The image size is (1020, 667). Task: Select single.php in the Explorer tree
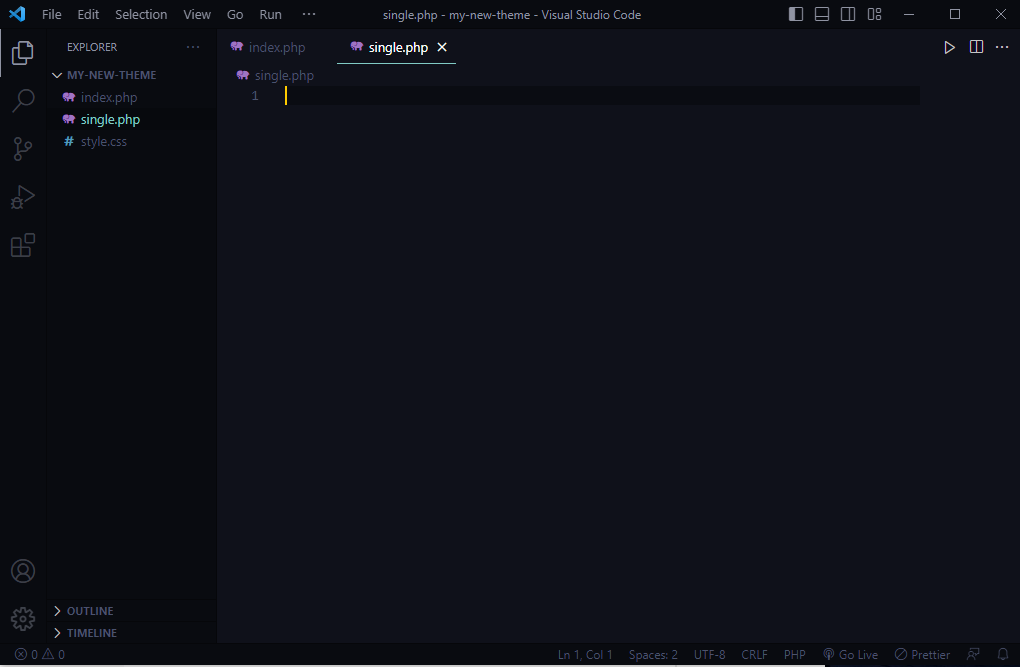click(132, 120)
